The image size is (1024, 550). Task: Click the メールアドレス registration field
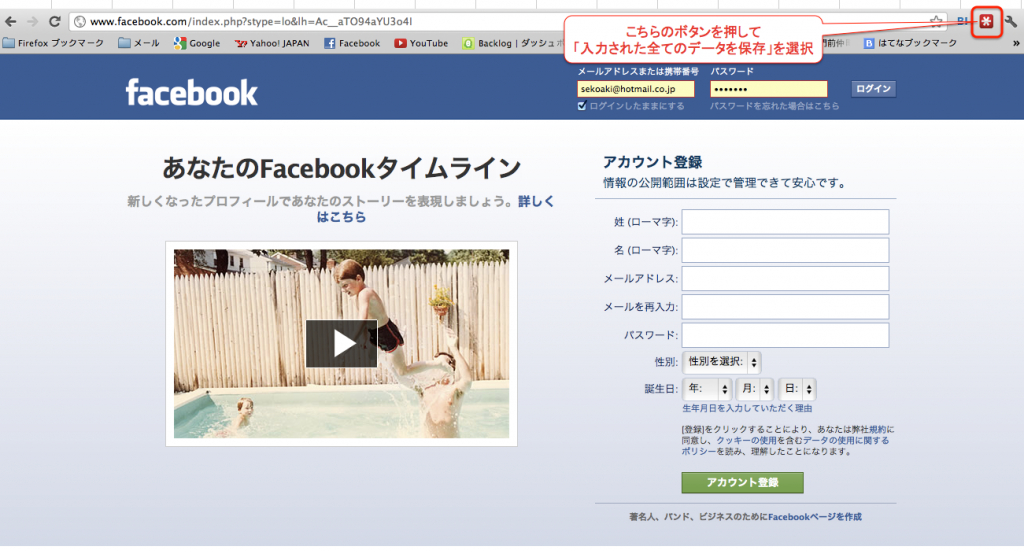(785, 278)
